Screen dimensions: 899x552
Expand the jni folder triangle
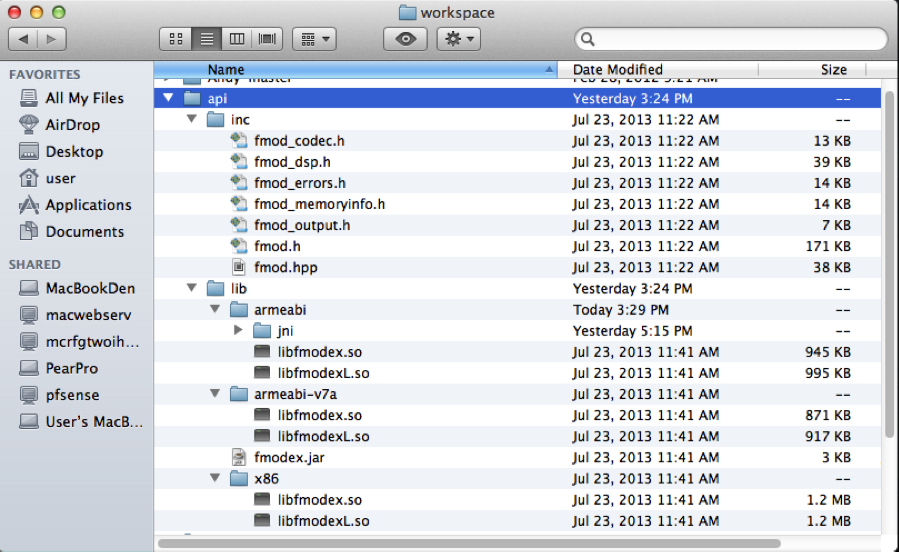coord(238,330)
